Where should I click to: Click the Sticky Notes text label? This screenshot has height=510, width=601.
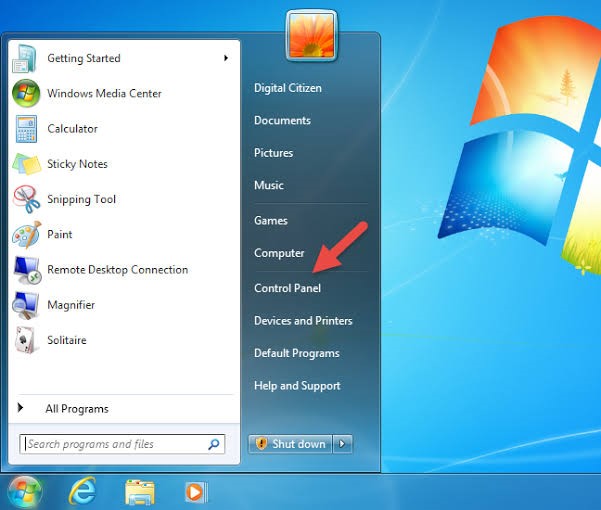(77, 164)
